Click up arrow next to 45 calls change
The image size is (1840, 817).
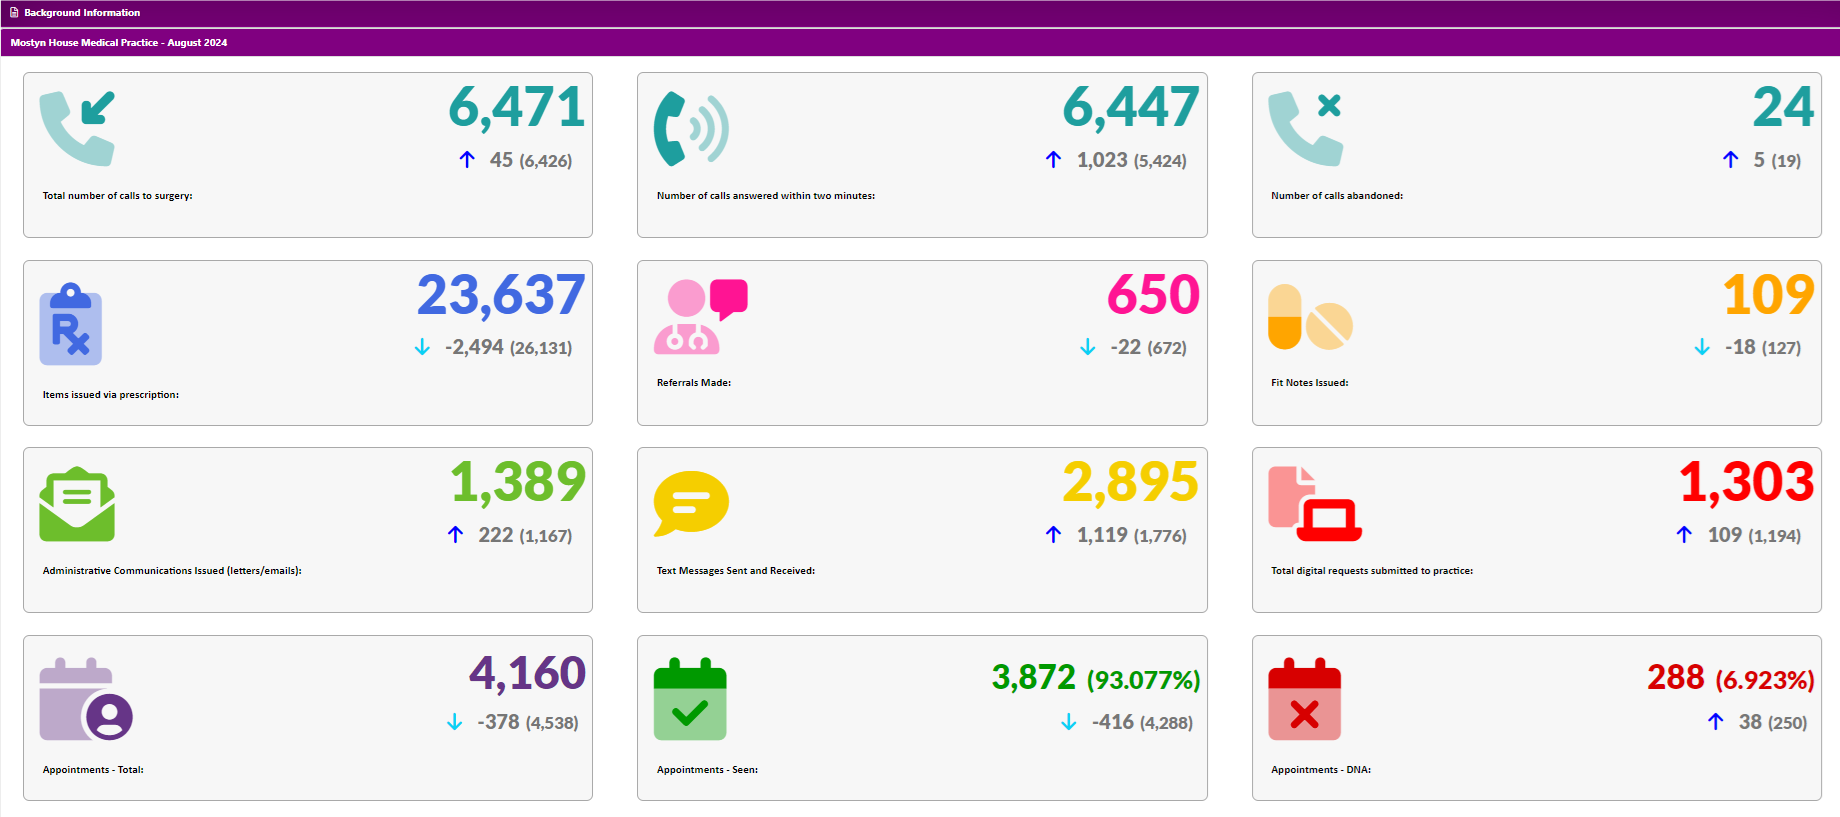click(x=467, y=160)
